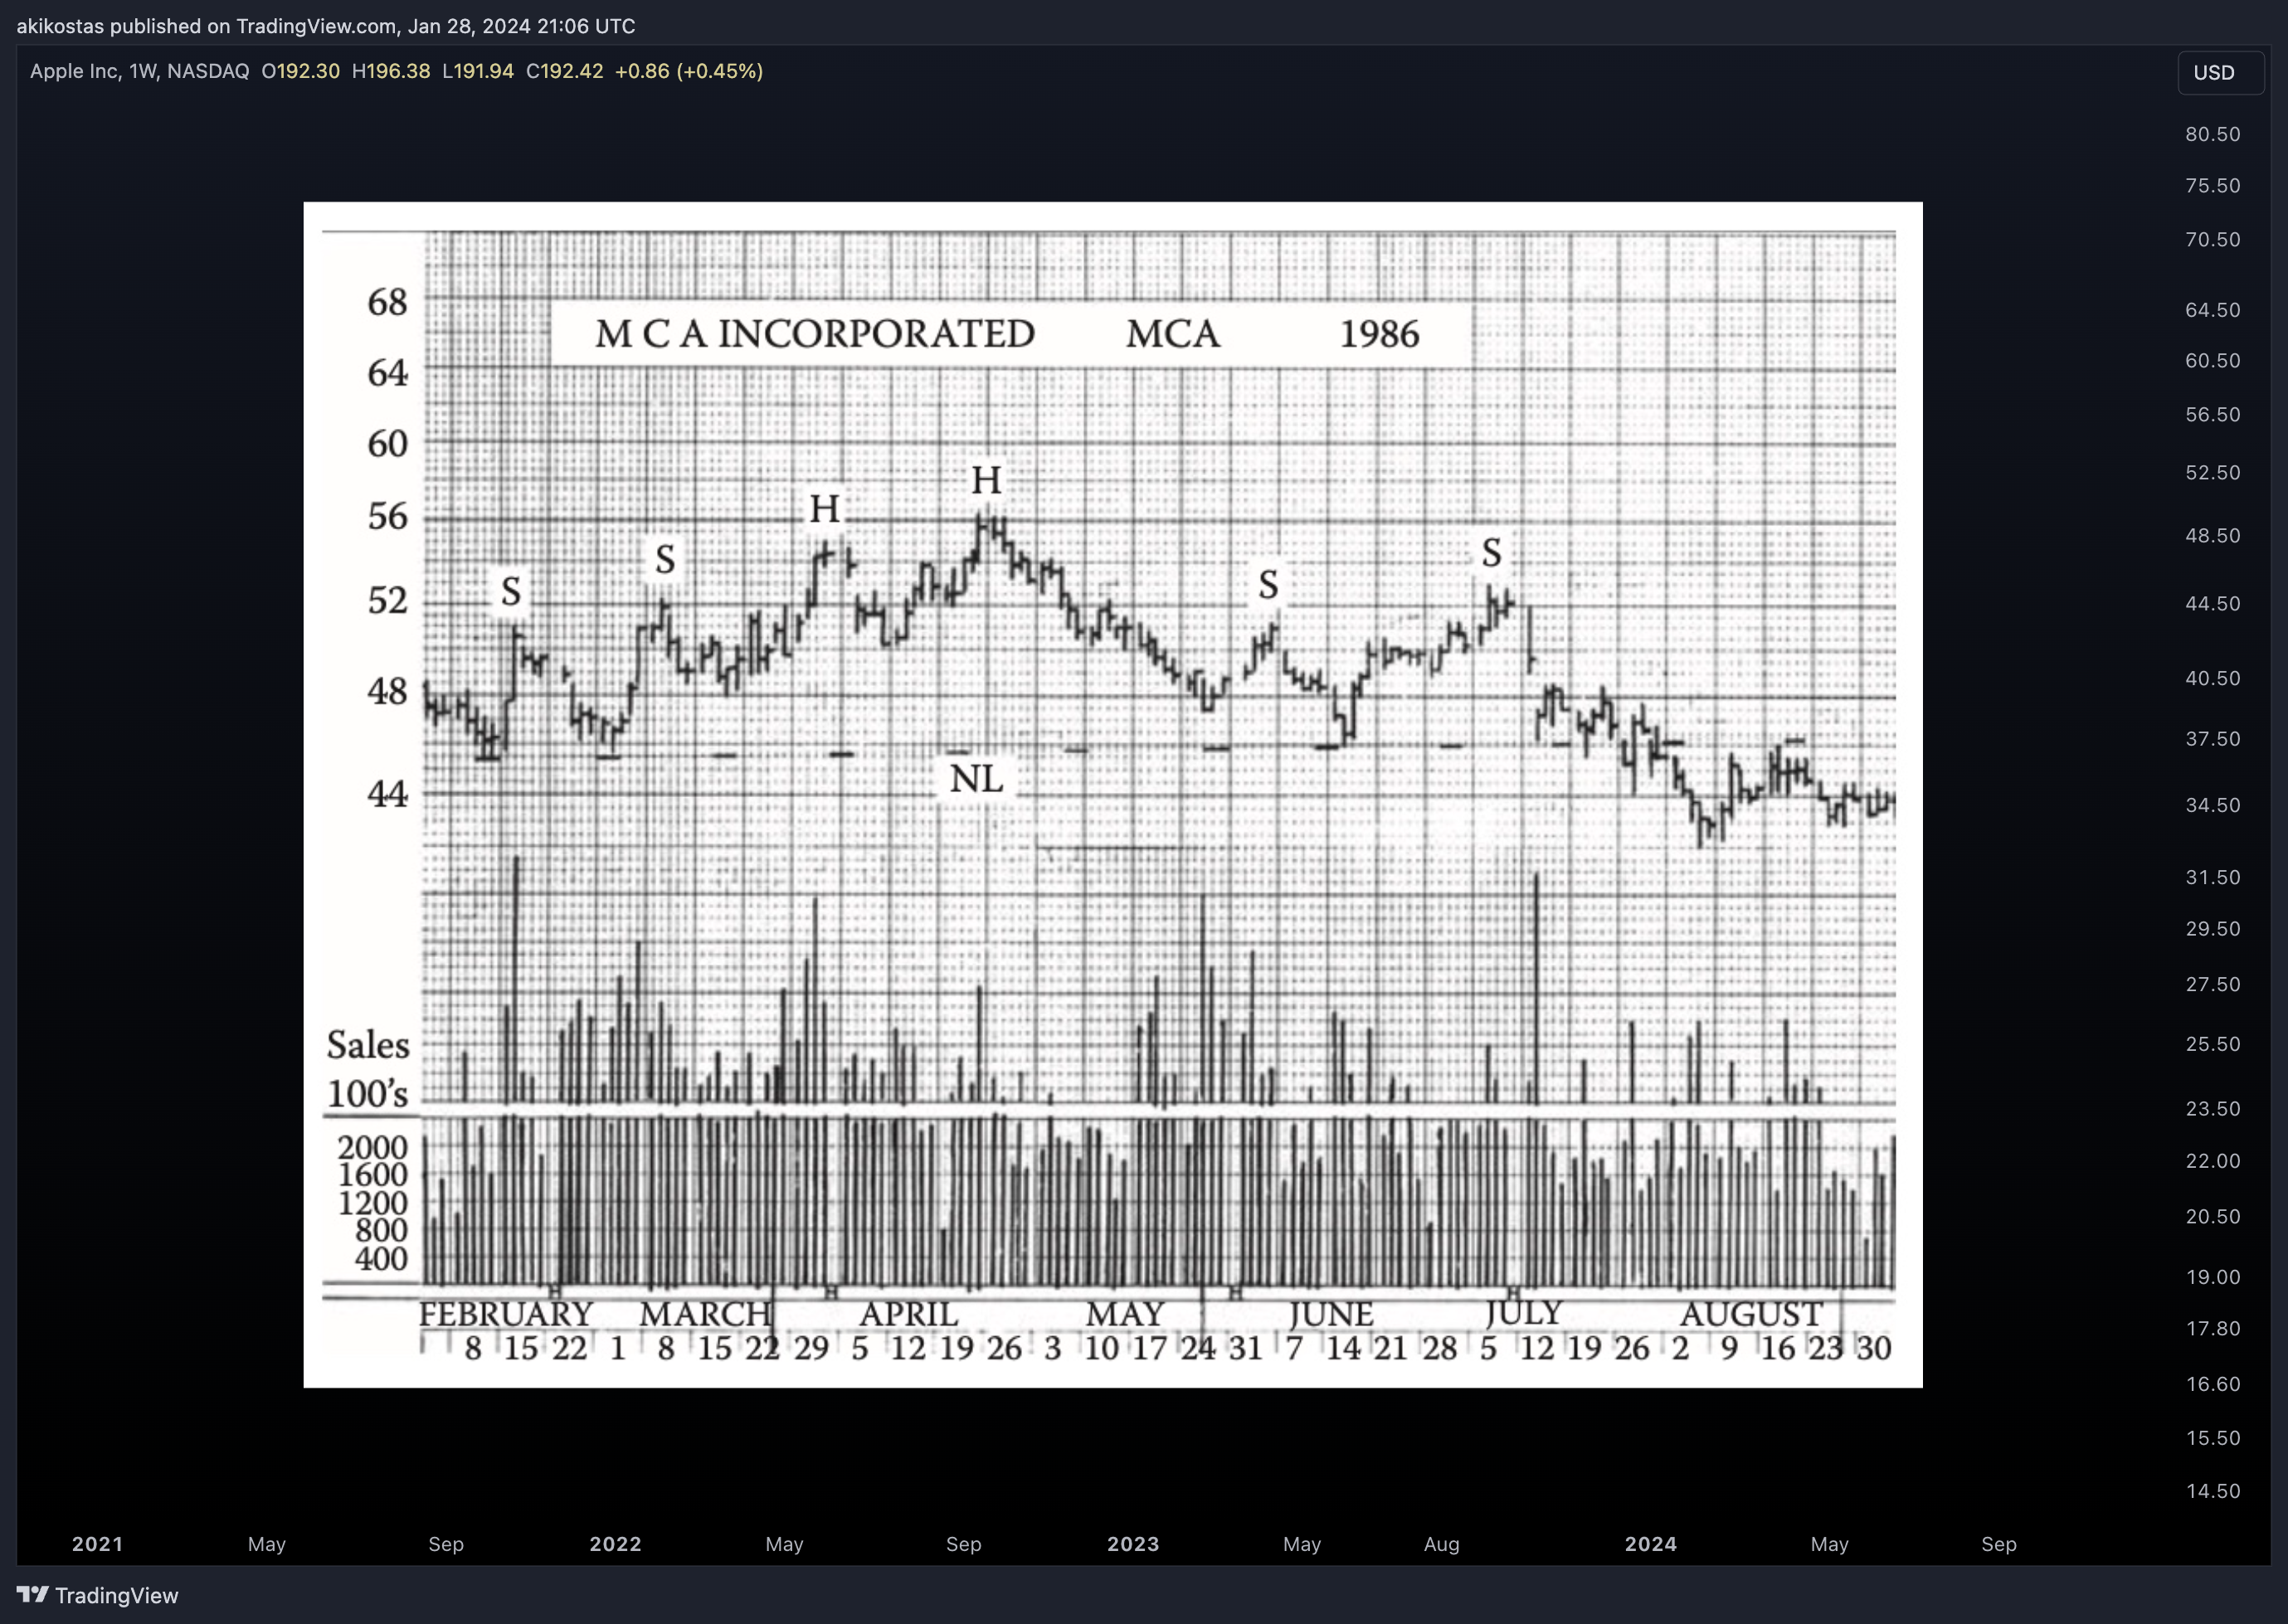Screen dimensions: 2288x1624
Task: Click the JUNE month label in the MCA chart
Action: pos(1331,1314)
